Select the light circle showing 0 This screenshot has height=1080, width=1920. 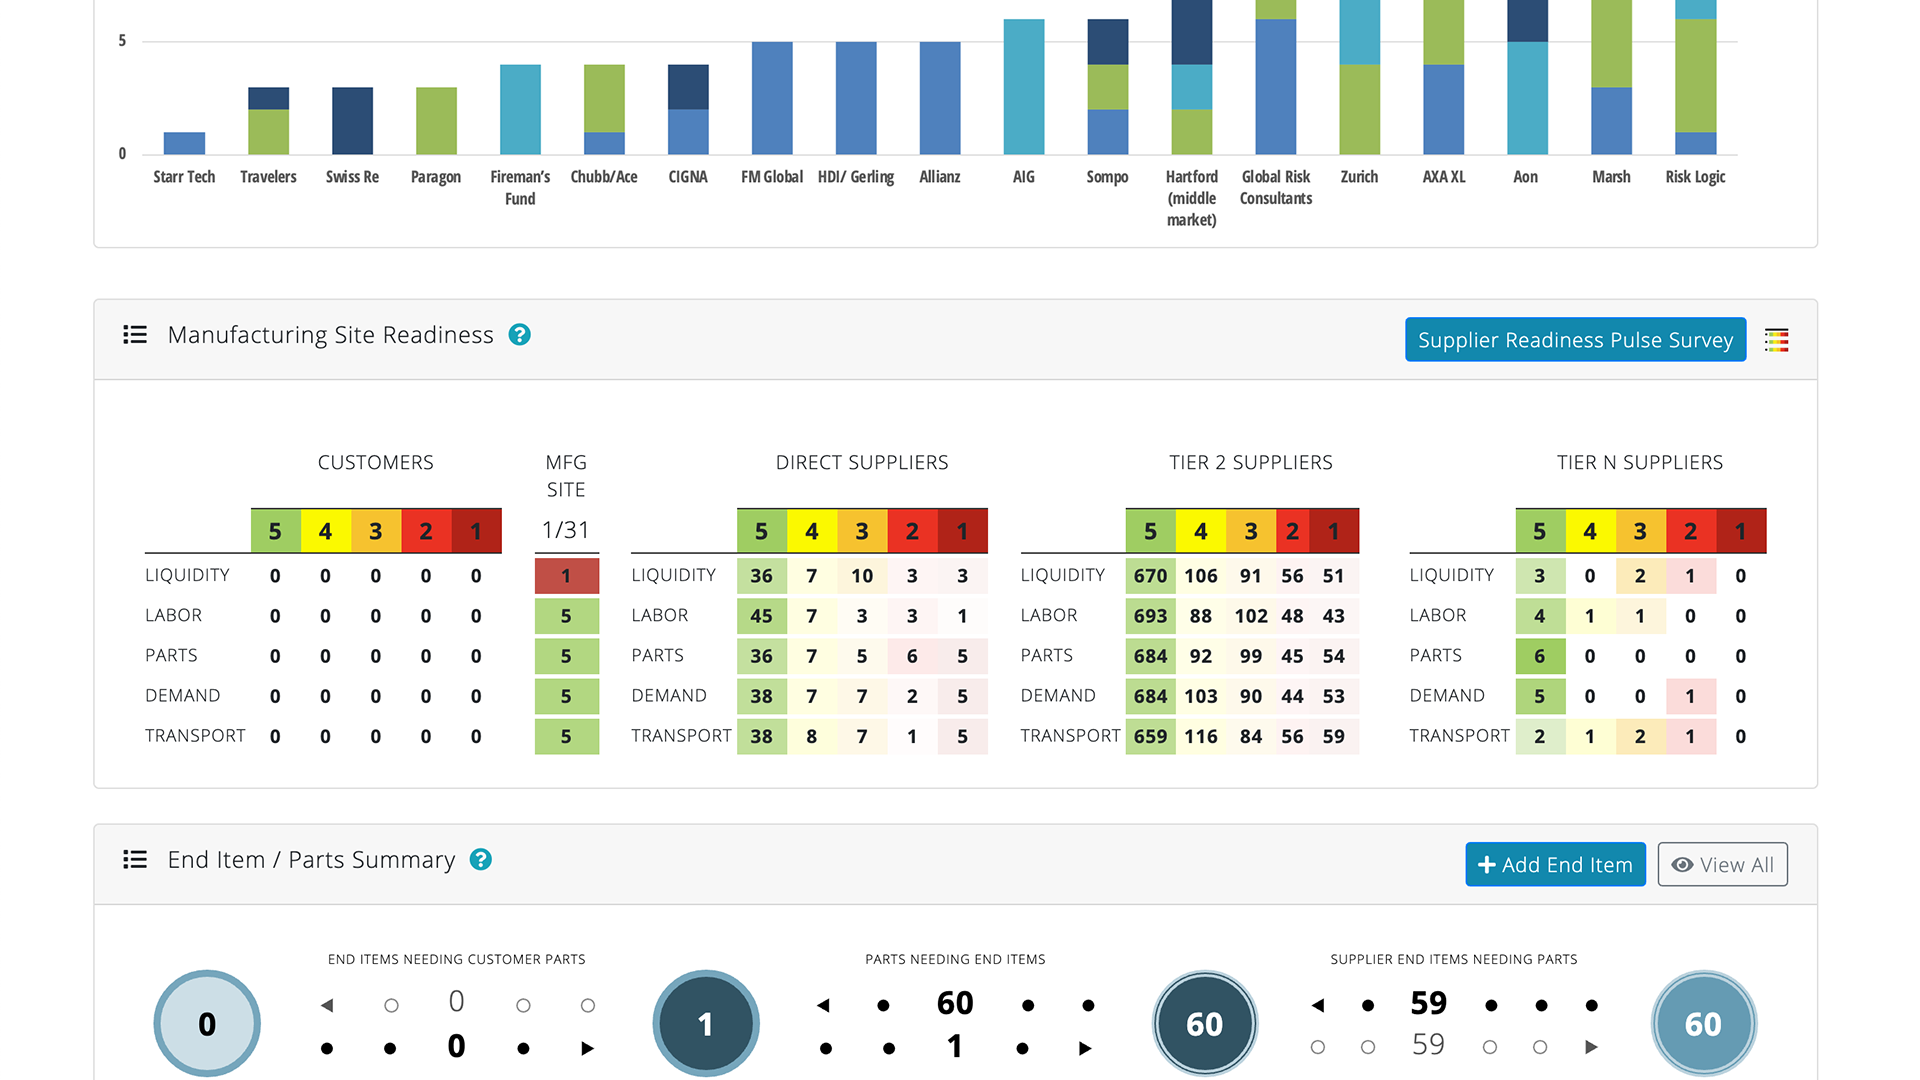(x=207, y=1023)
